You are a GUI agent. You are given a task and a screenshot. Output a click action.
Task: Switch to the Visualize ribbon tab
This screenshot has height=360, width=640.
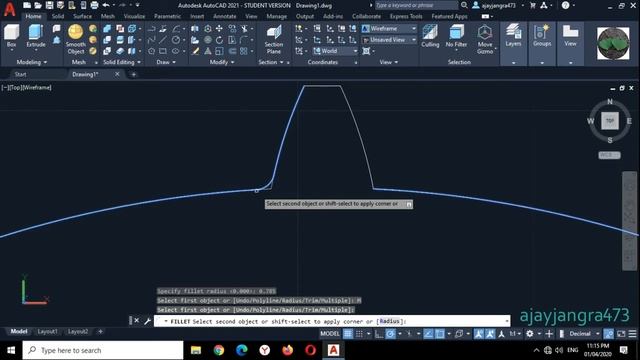click(x=134, y=16)
